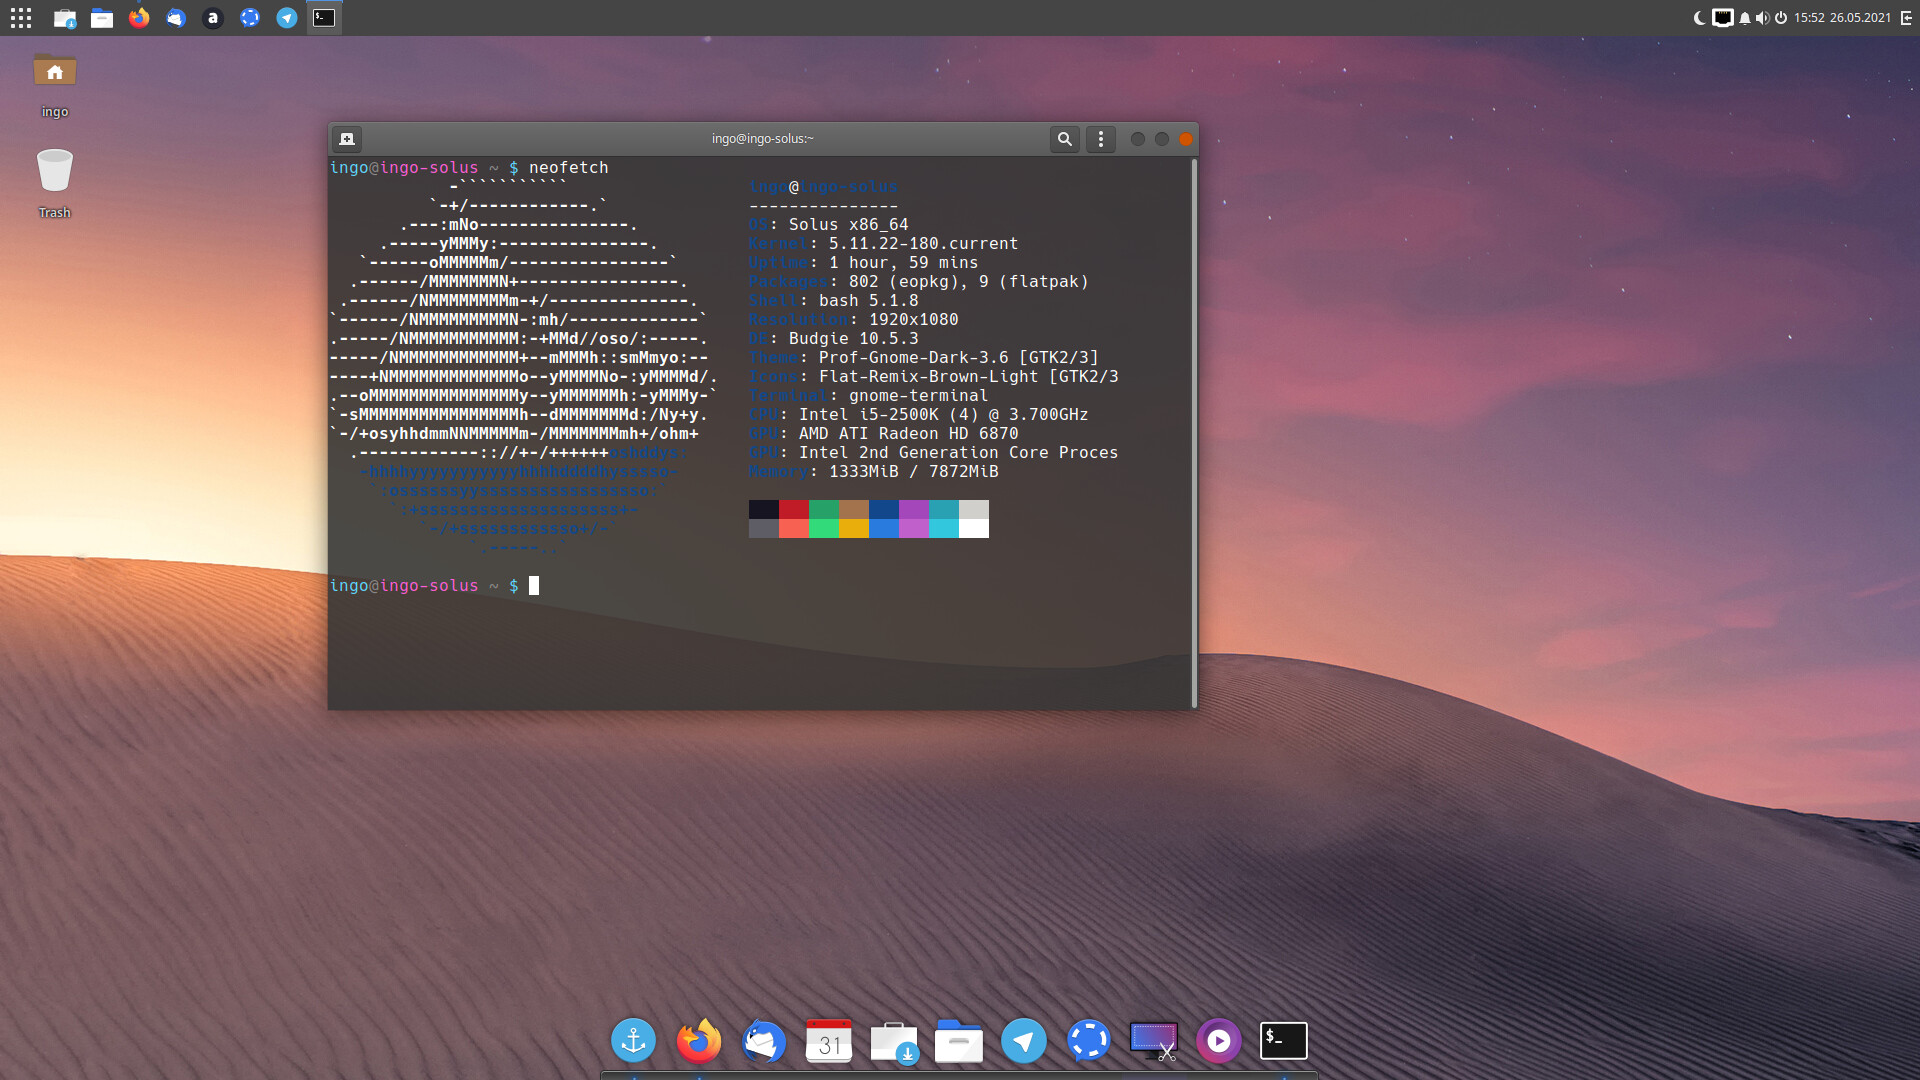1920x1080 pixels.
Task: Toggle night light moon icon in tray
Action: (x=1699, y=18)
